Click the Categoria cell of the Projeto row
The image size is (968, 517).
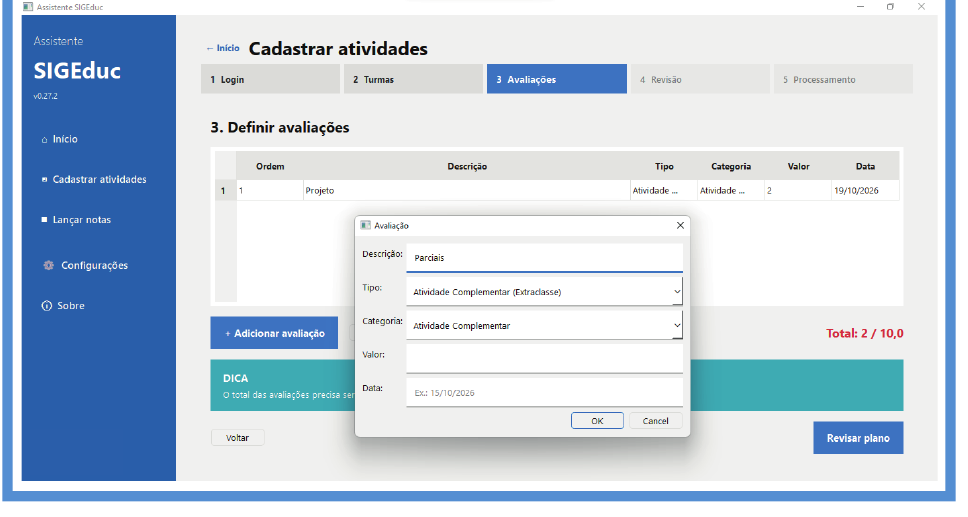(x=731, y=191)
